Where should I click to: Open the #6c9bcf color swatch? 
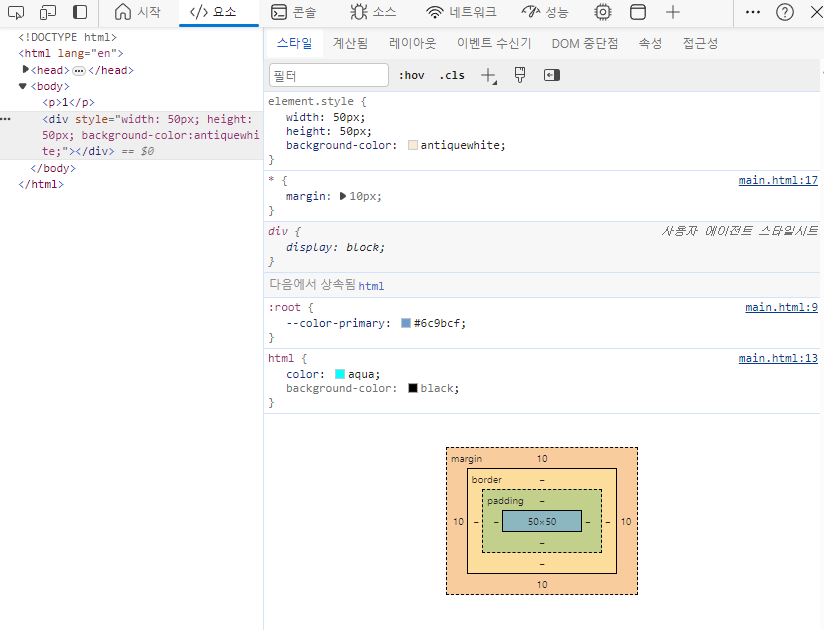[406, 323]
